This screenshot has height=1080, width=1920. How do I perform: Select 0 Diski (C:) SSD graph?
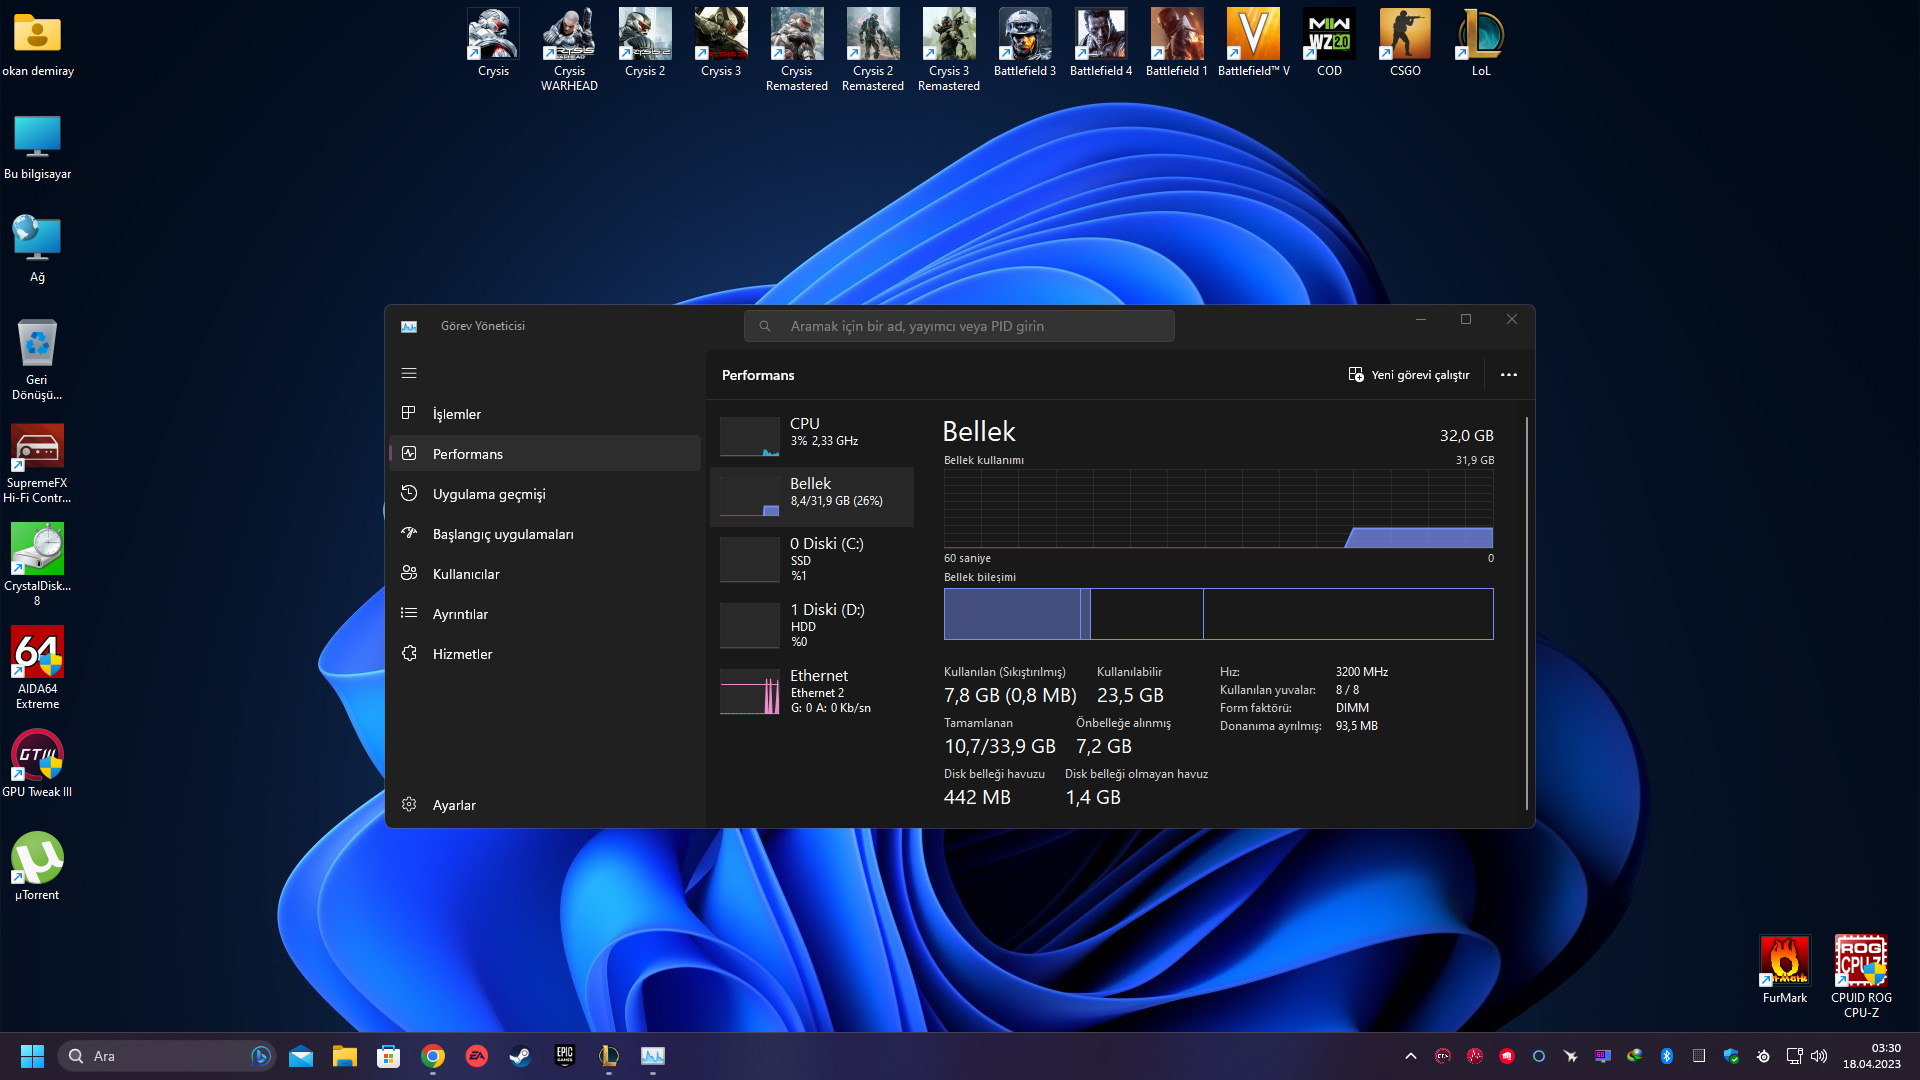point(749,559)
